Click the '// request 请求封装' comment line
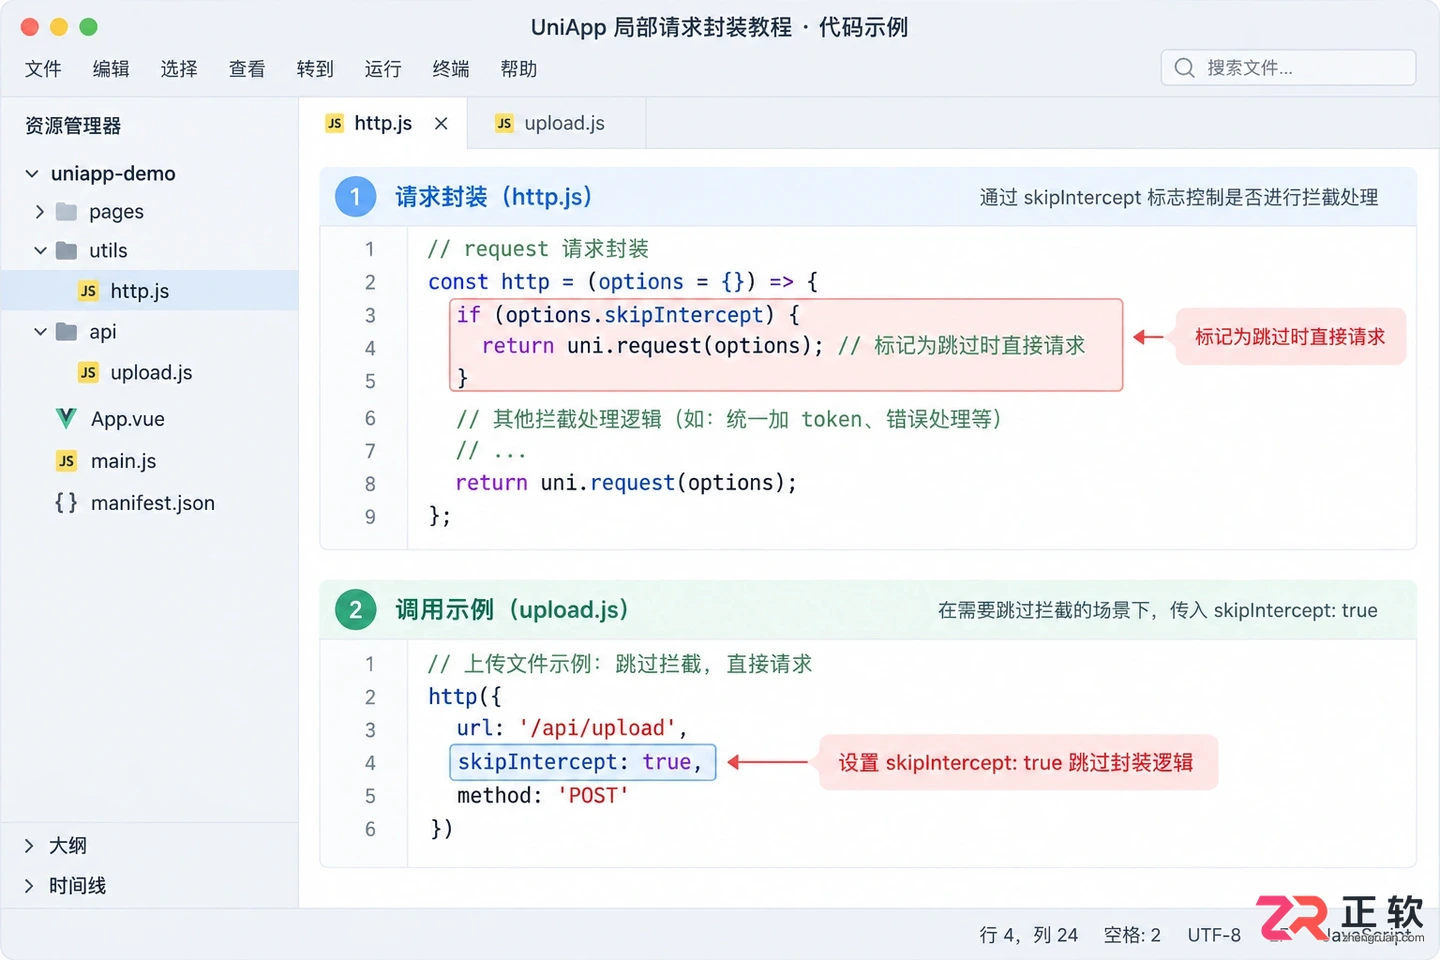Image resolution: width=1440 pixels, height=960 pixels. pos(538,249)
